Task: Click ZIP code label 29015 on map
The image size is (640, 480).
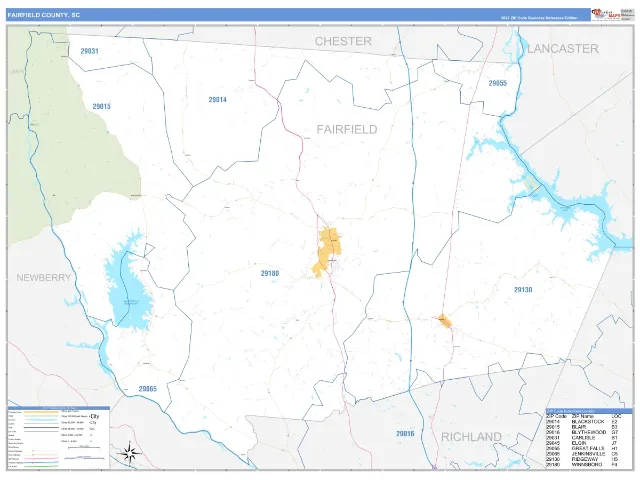Action: [102, 106]
